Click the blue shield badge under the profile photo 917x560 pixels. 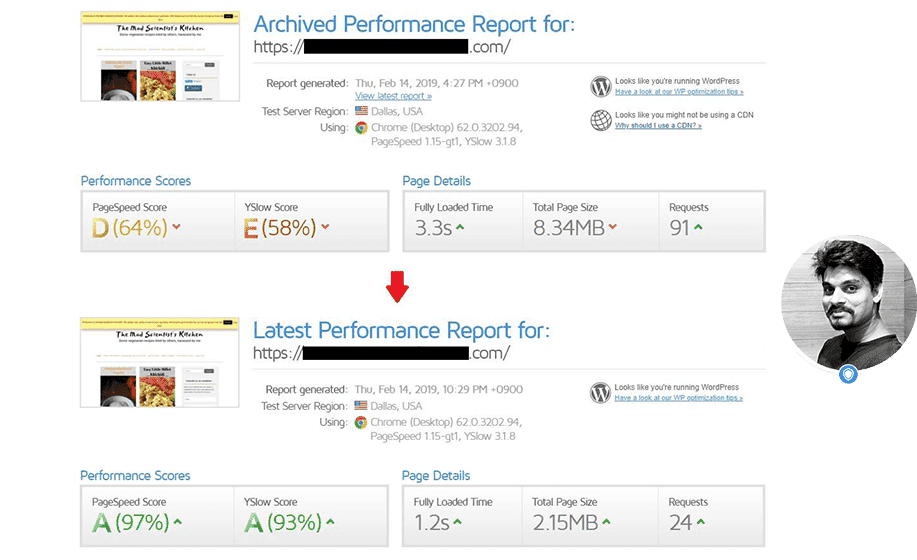(x=848, y=374)
